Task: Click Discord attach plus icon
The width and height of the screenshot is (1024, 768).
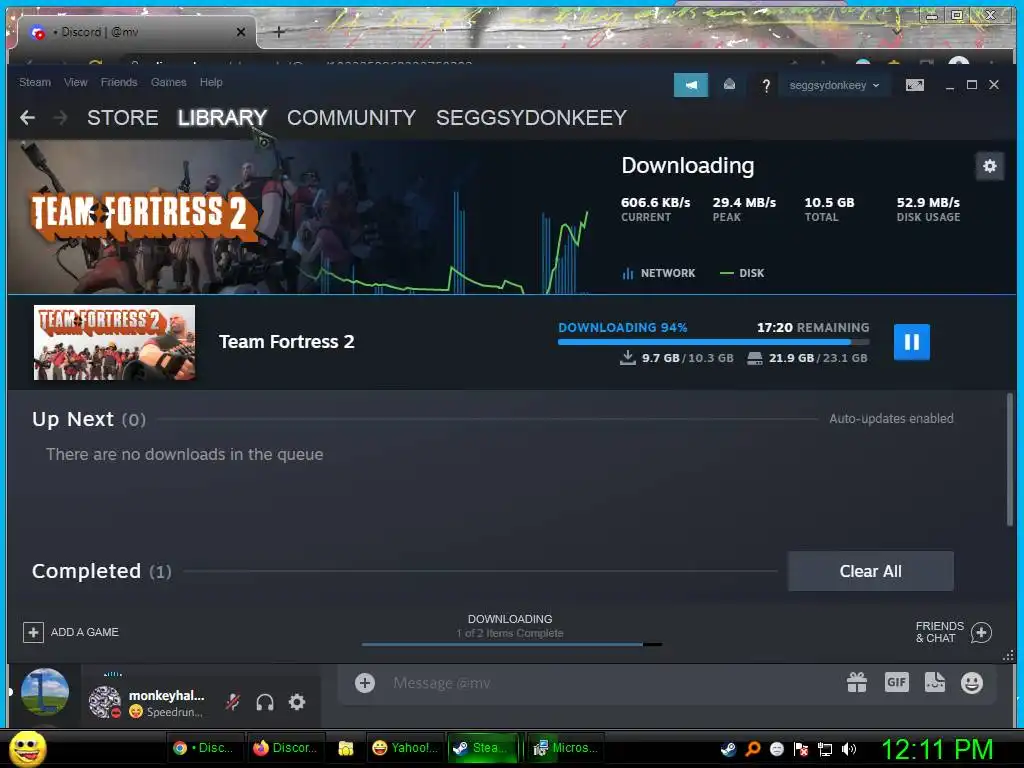Action: click(364, 683)
